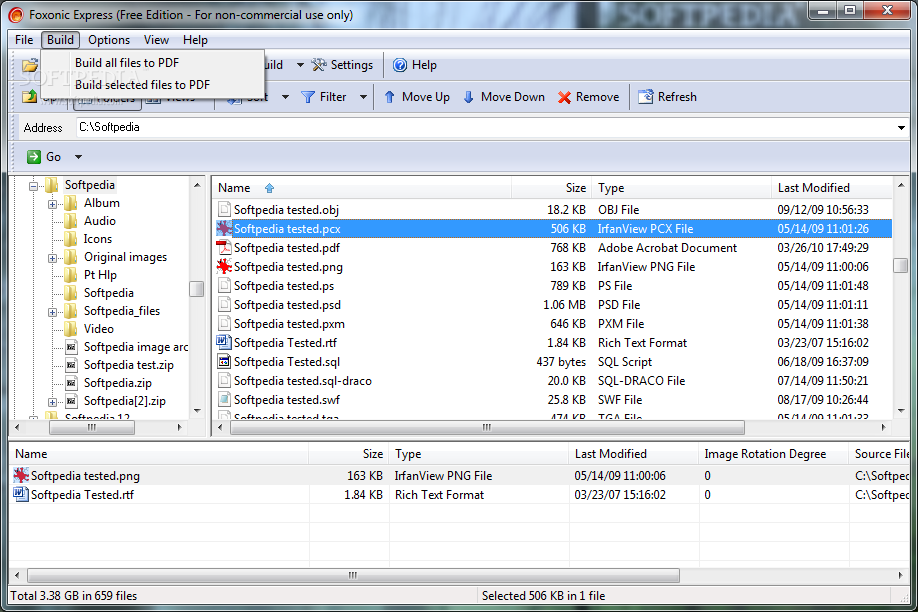Click the green Go arrow icon

coord(34,156)
